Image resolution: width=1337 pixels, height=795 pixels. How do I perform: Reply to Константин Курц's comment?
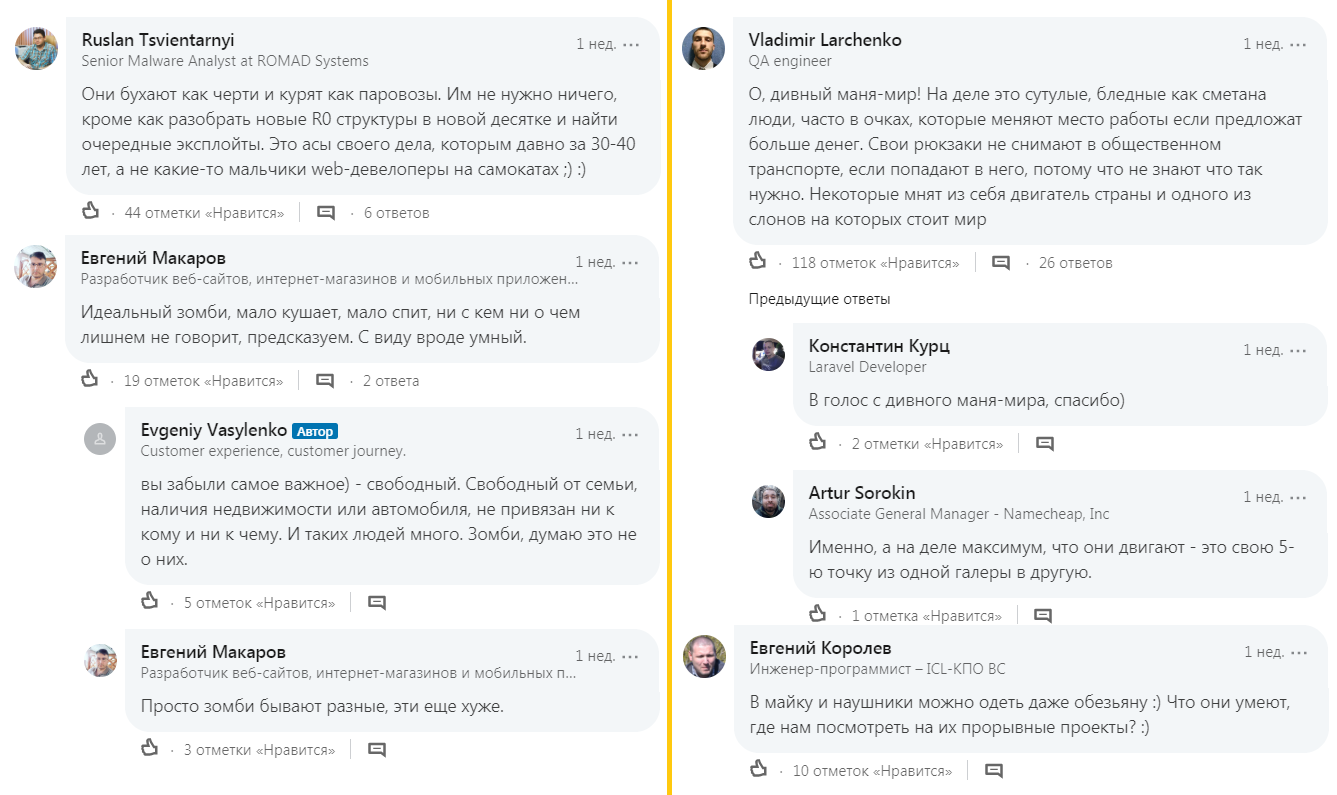(x=1044, y=443)
